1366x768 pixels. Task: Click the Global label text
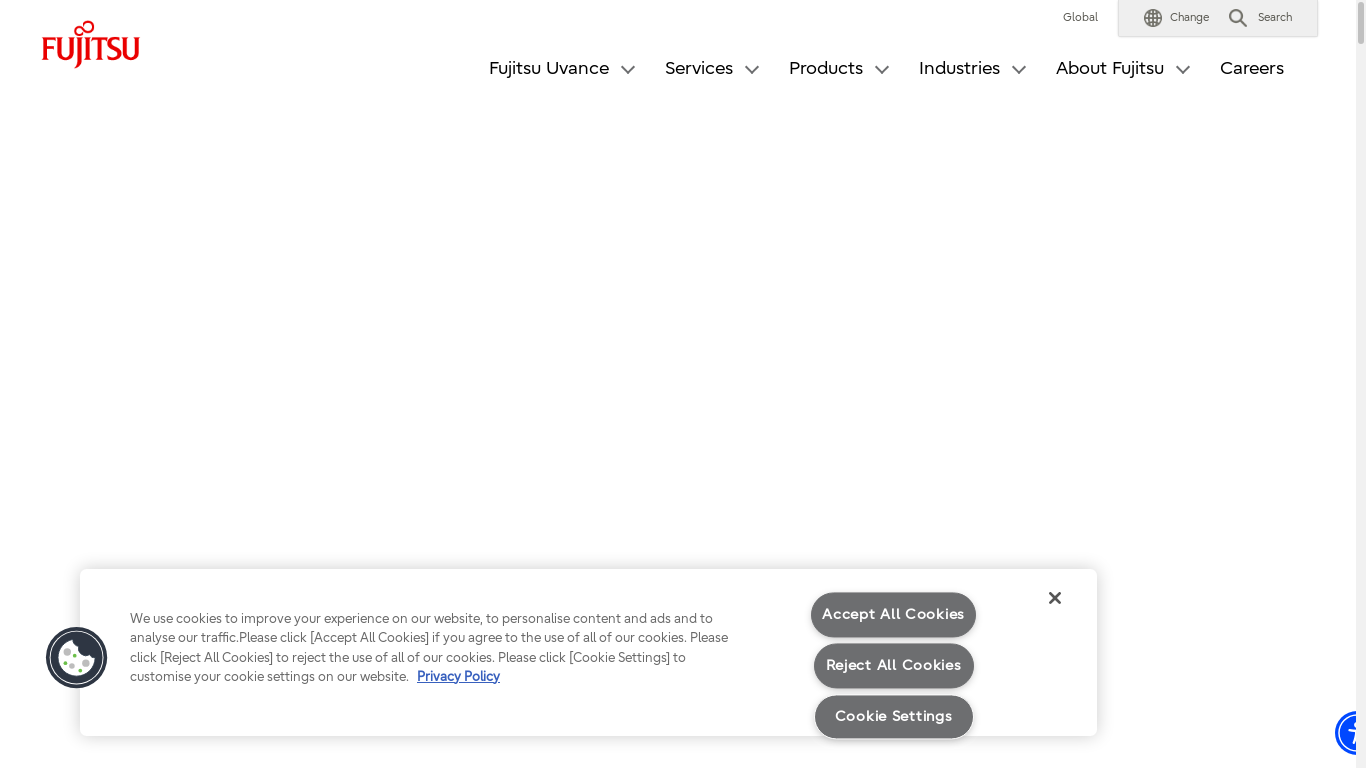1080,18
